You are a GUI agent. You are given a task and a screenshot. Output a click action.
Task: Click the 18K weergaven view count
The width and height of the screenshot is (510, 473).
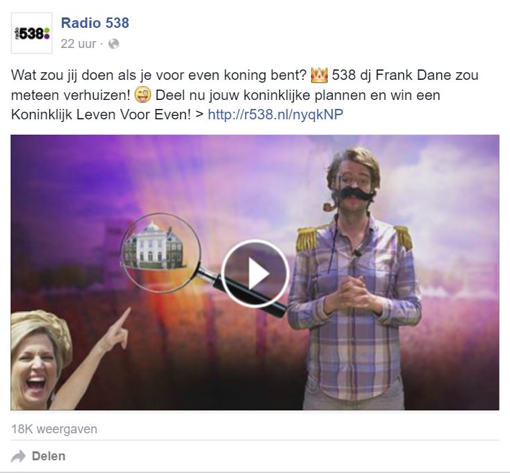pyautogui.click(x=54, y=429)
